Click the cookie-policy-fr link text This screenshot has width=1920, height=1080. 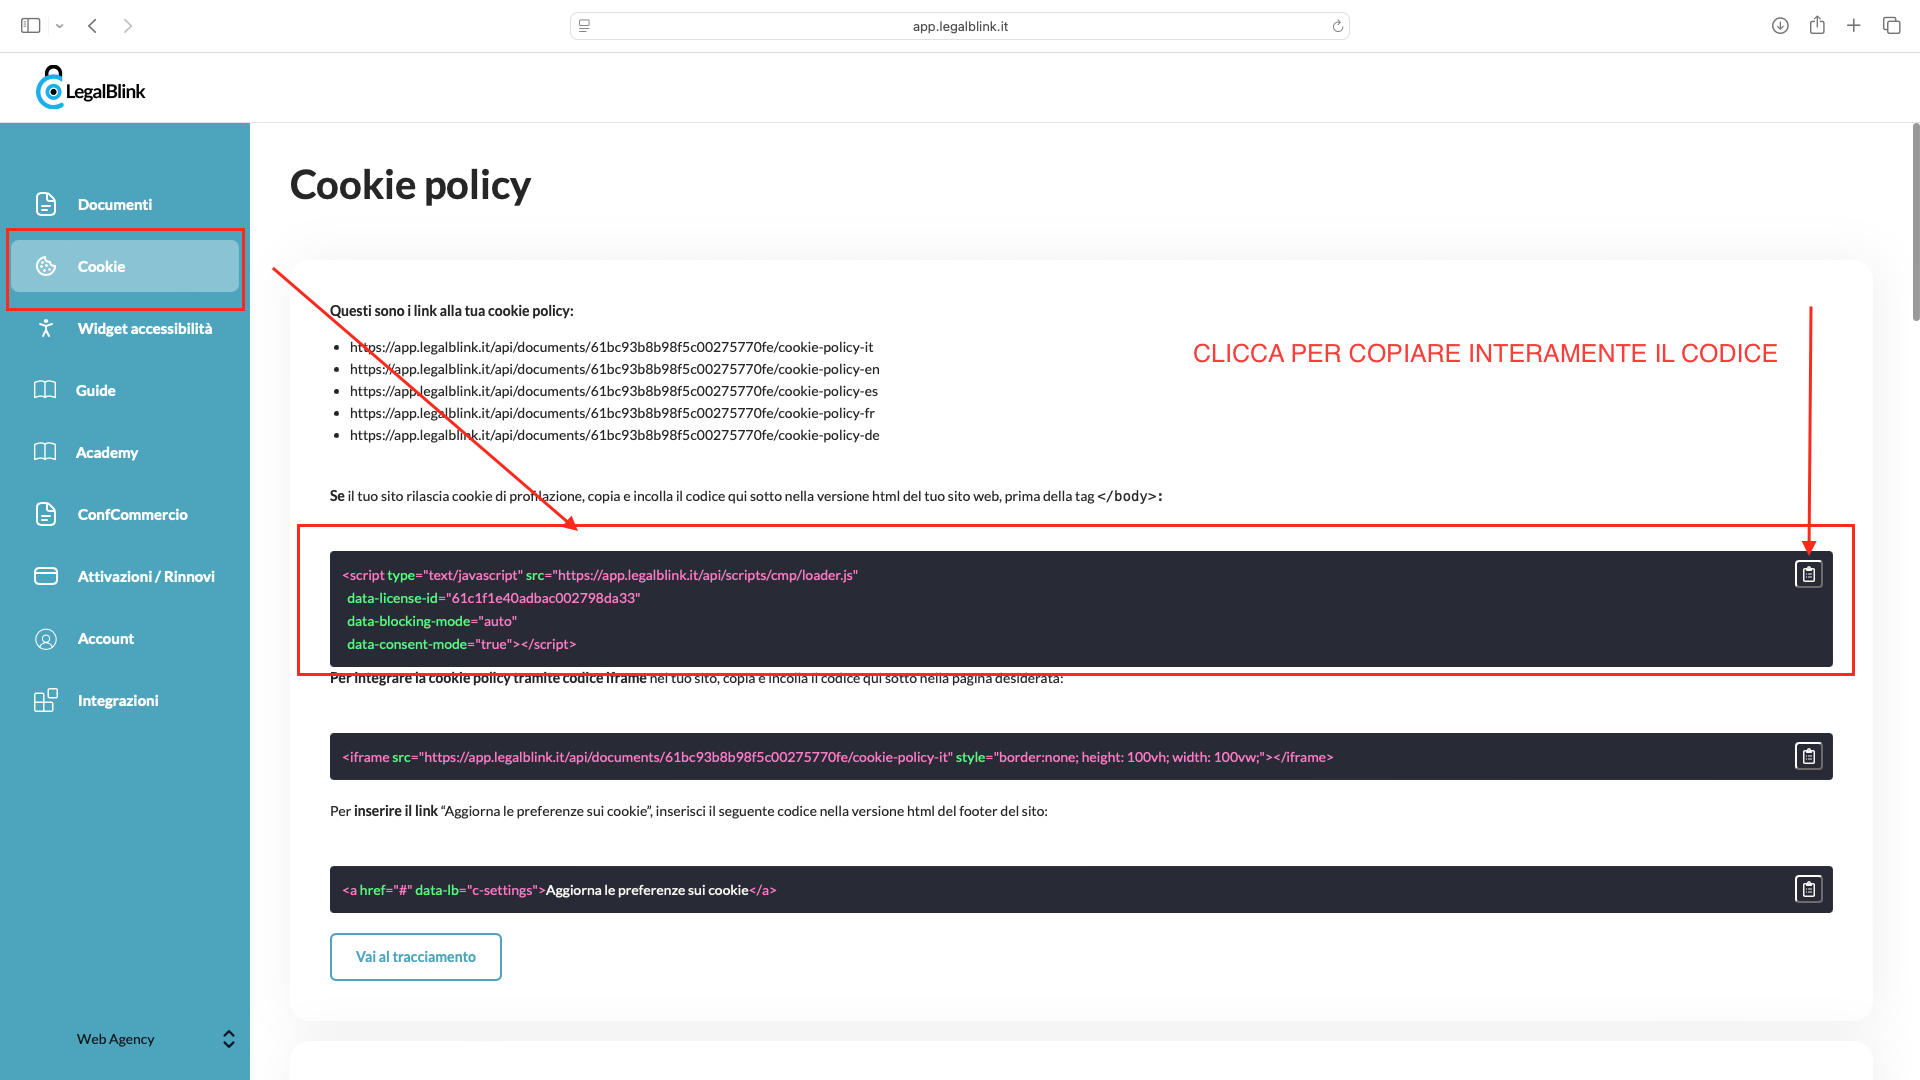click(x=612, y=413)
